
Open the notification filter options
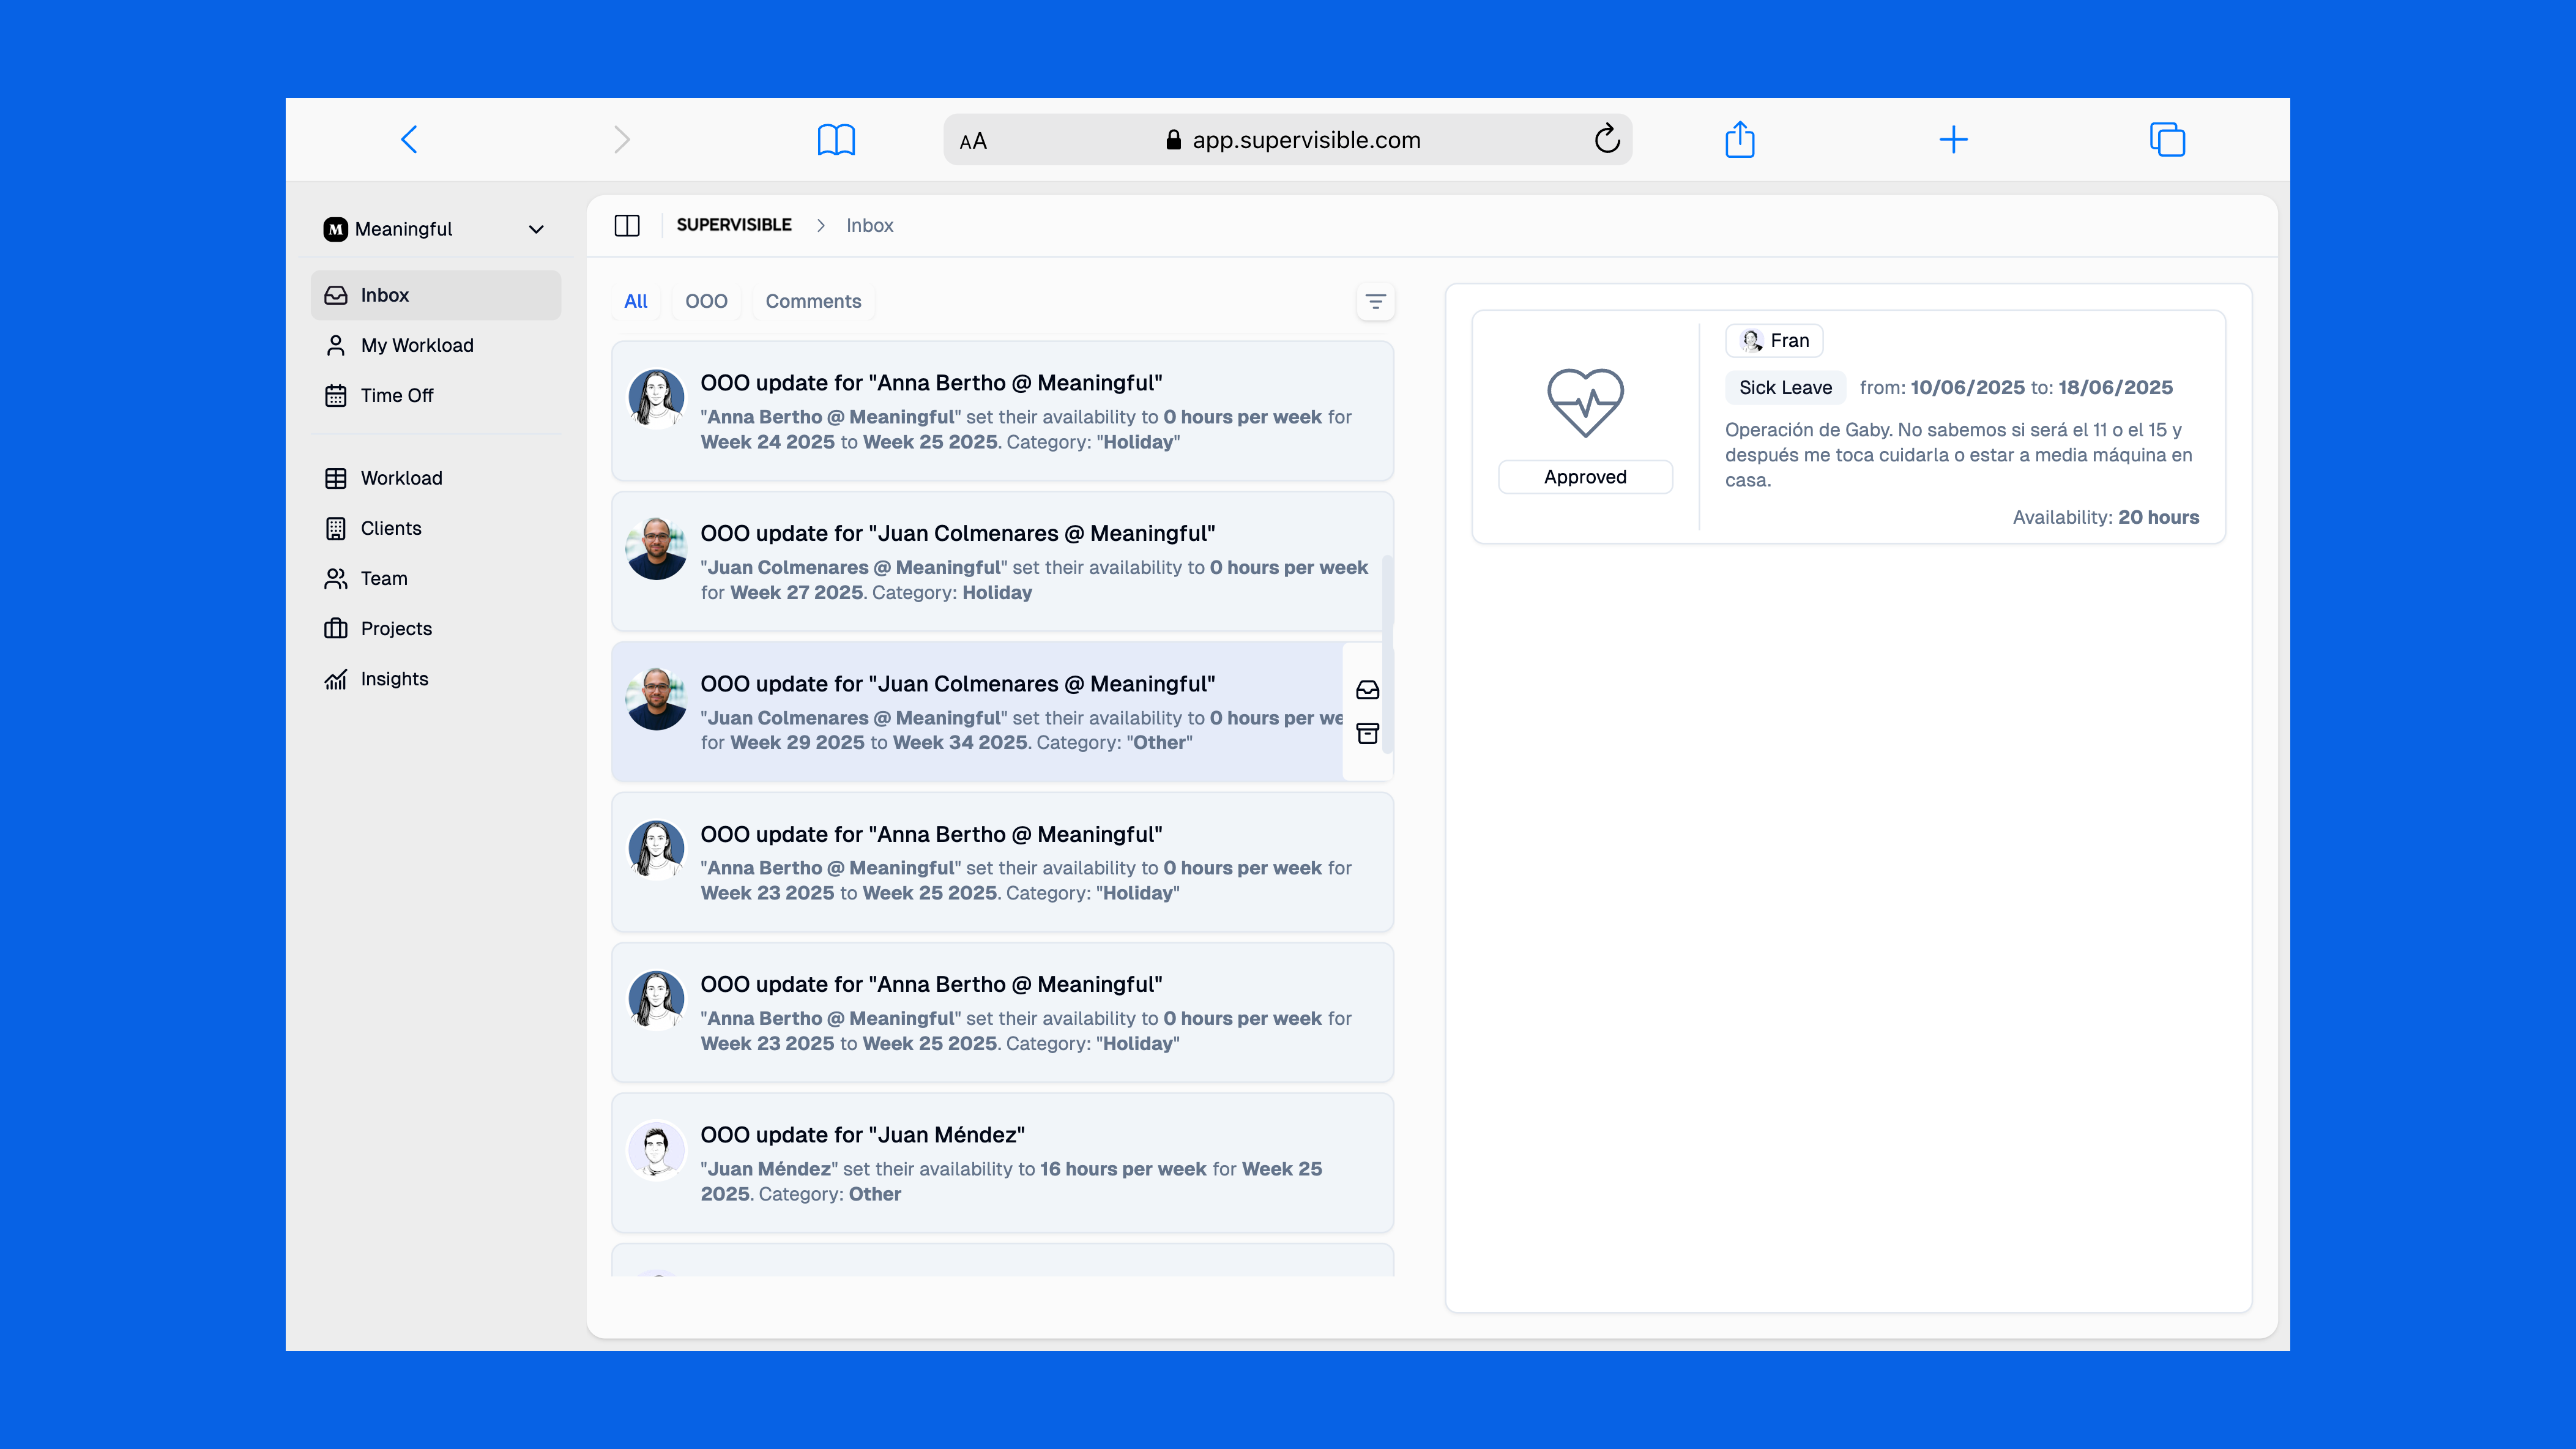pyautogui.click(x=1375, y=301)
